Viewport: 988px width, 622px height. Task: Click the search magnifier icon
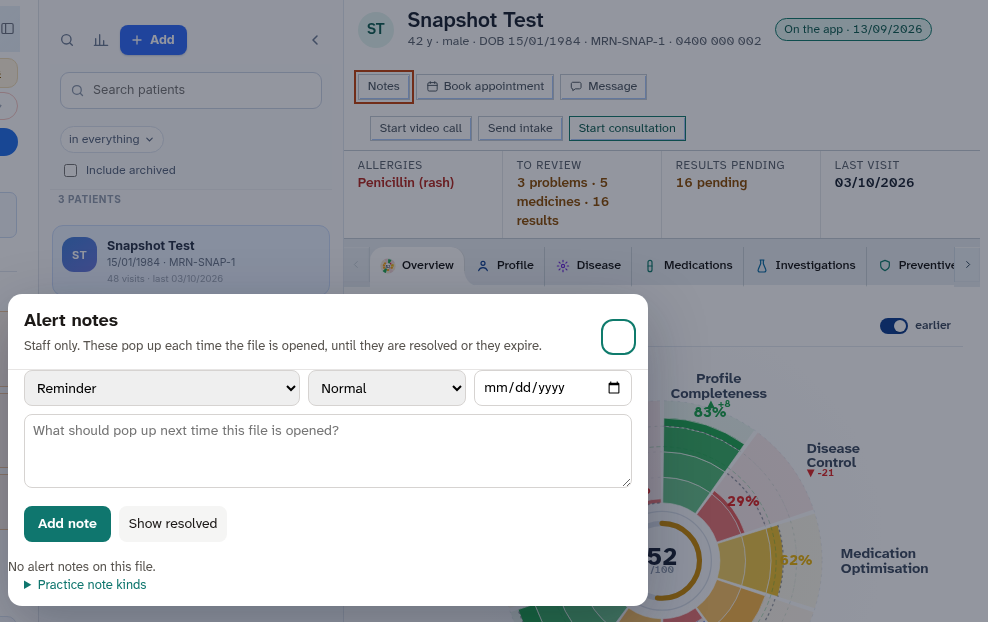tap(67, 40)
